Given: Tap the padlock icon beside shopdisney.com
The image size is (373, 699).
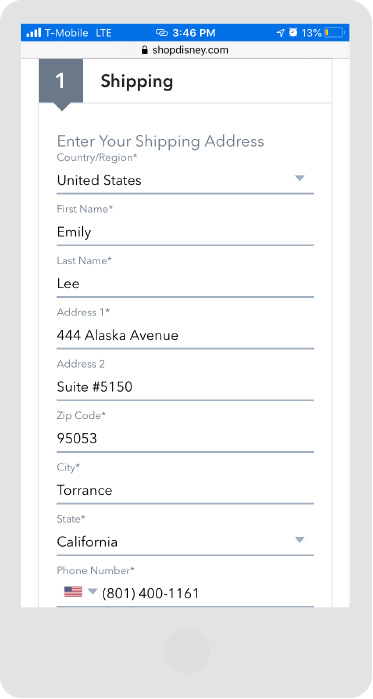Looking at the screenshot, I should click(x=144, y=50).
